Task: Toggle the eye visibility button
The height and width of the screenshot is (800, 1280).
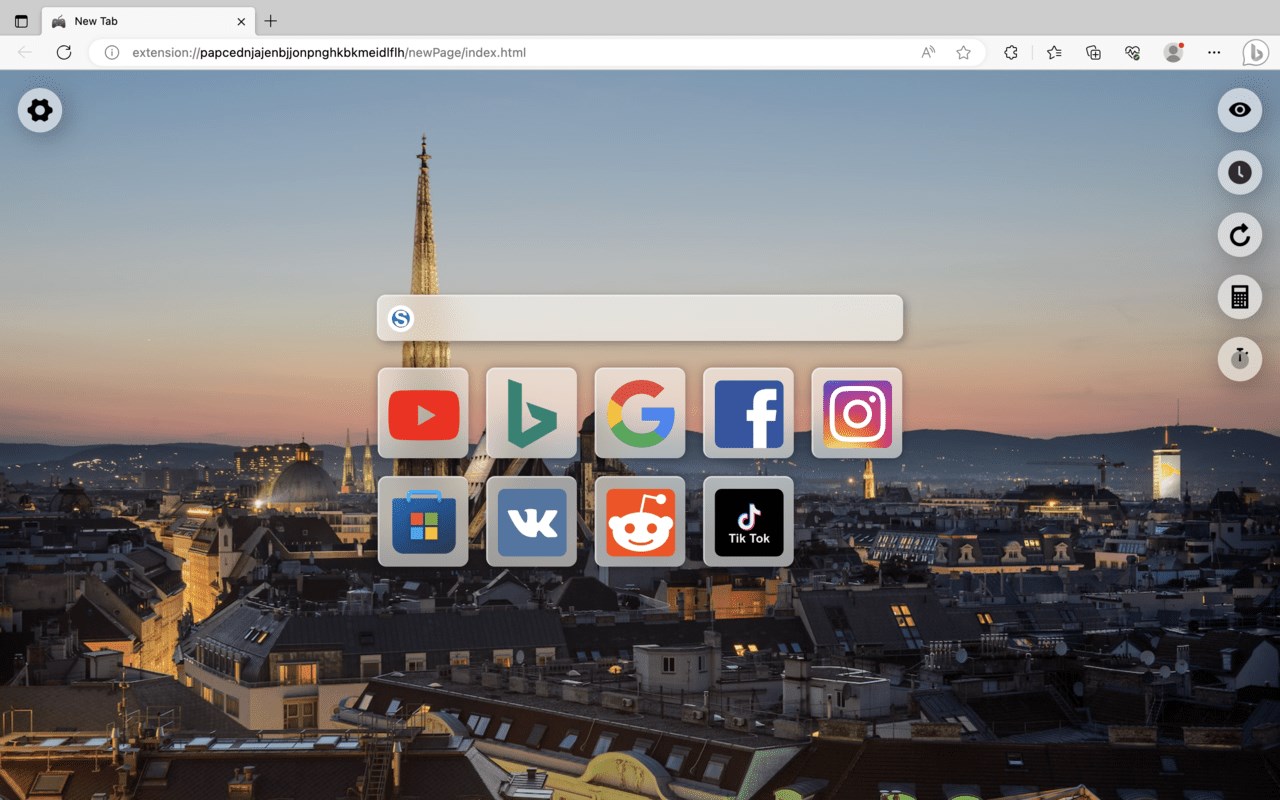Action: [1240, 110]
